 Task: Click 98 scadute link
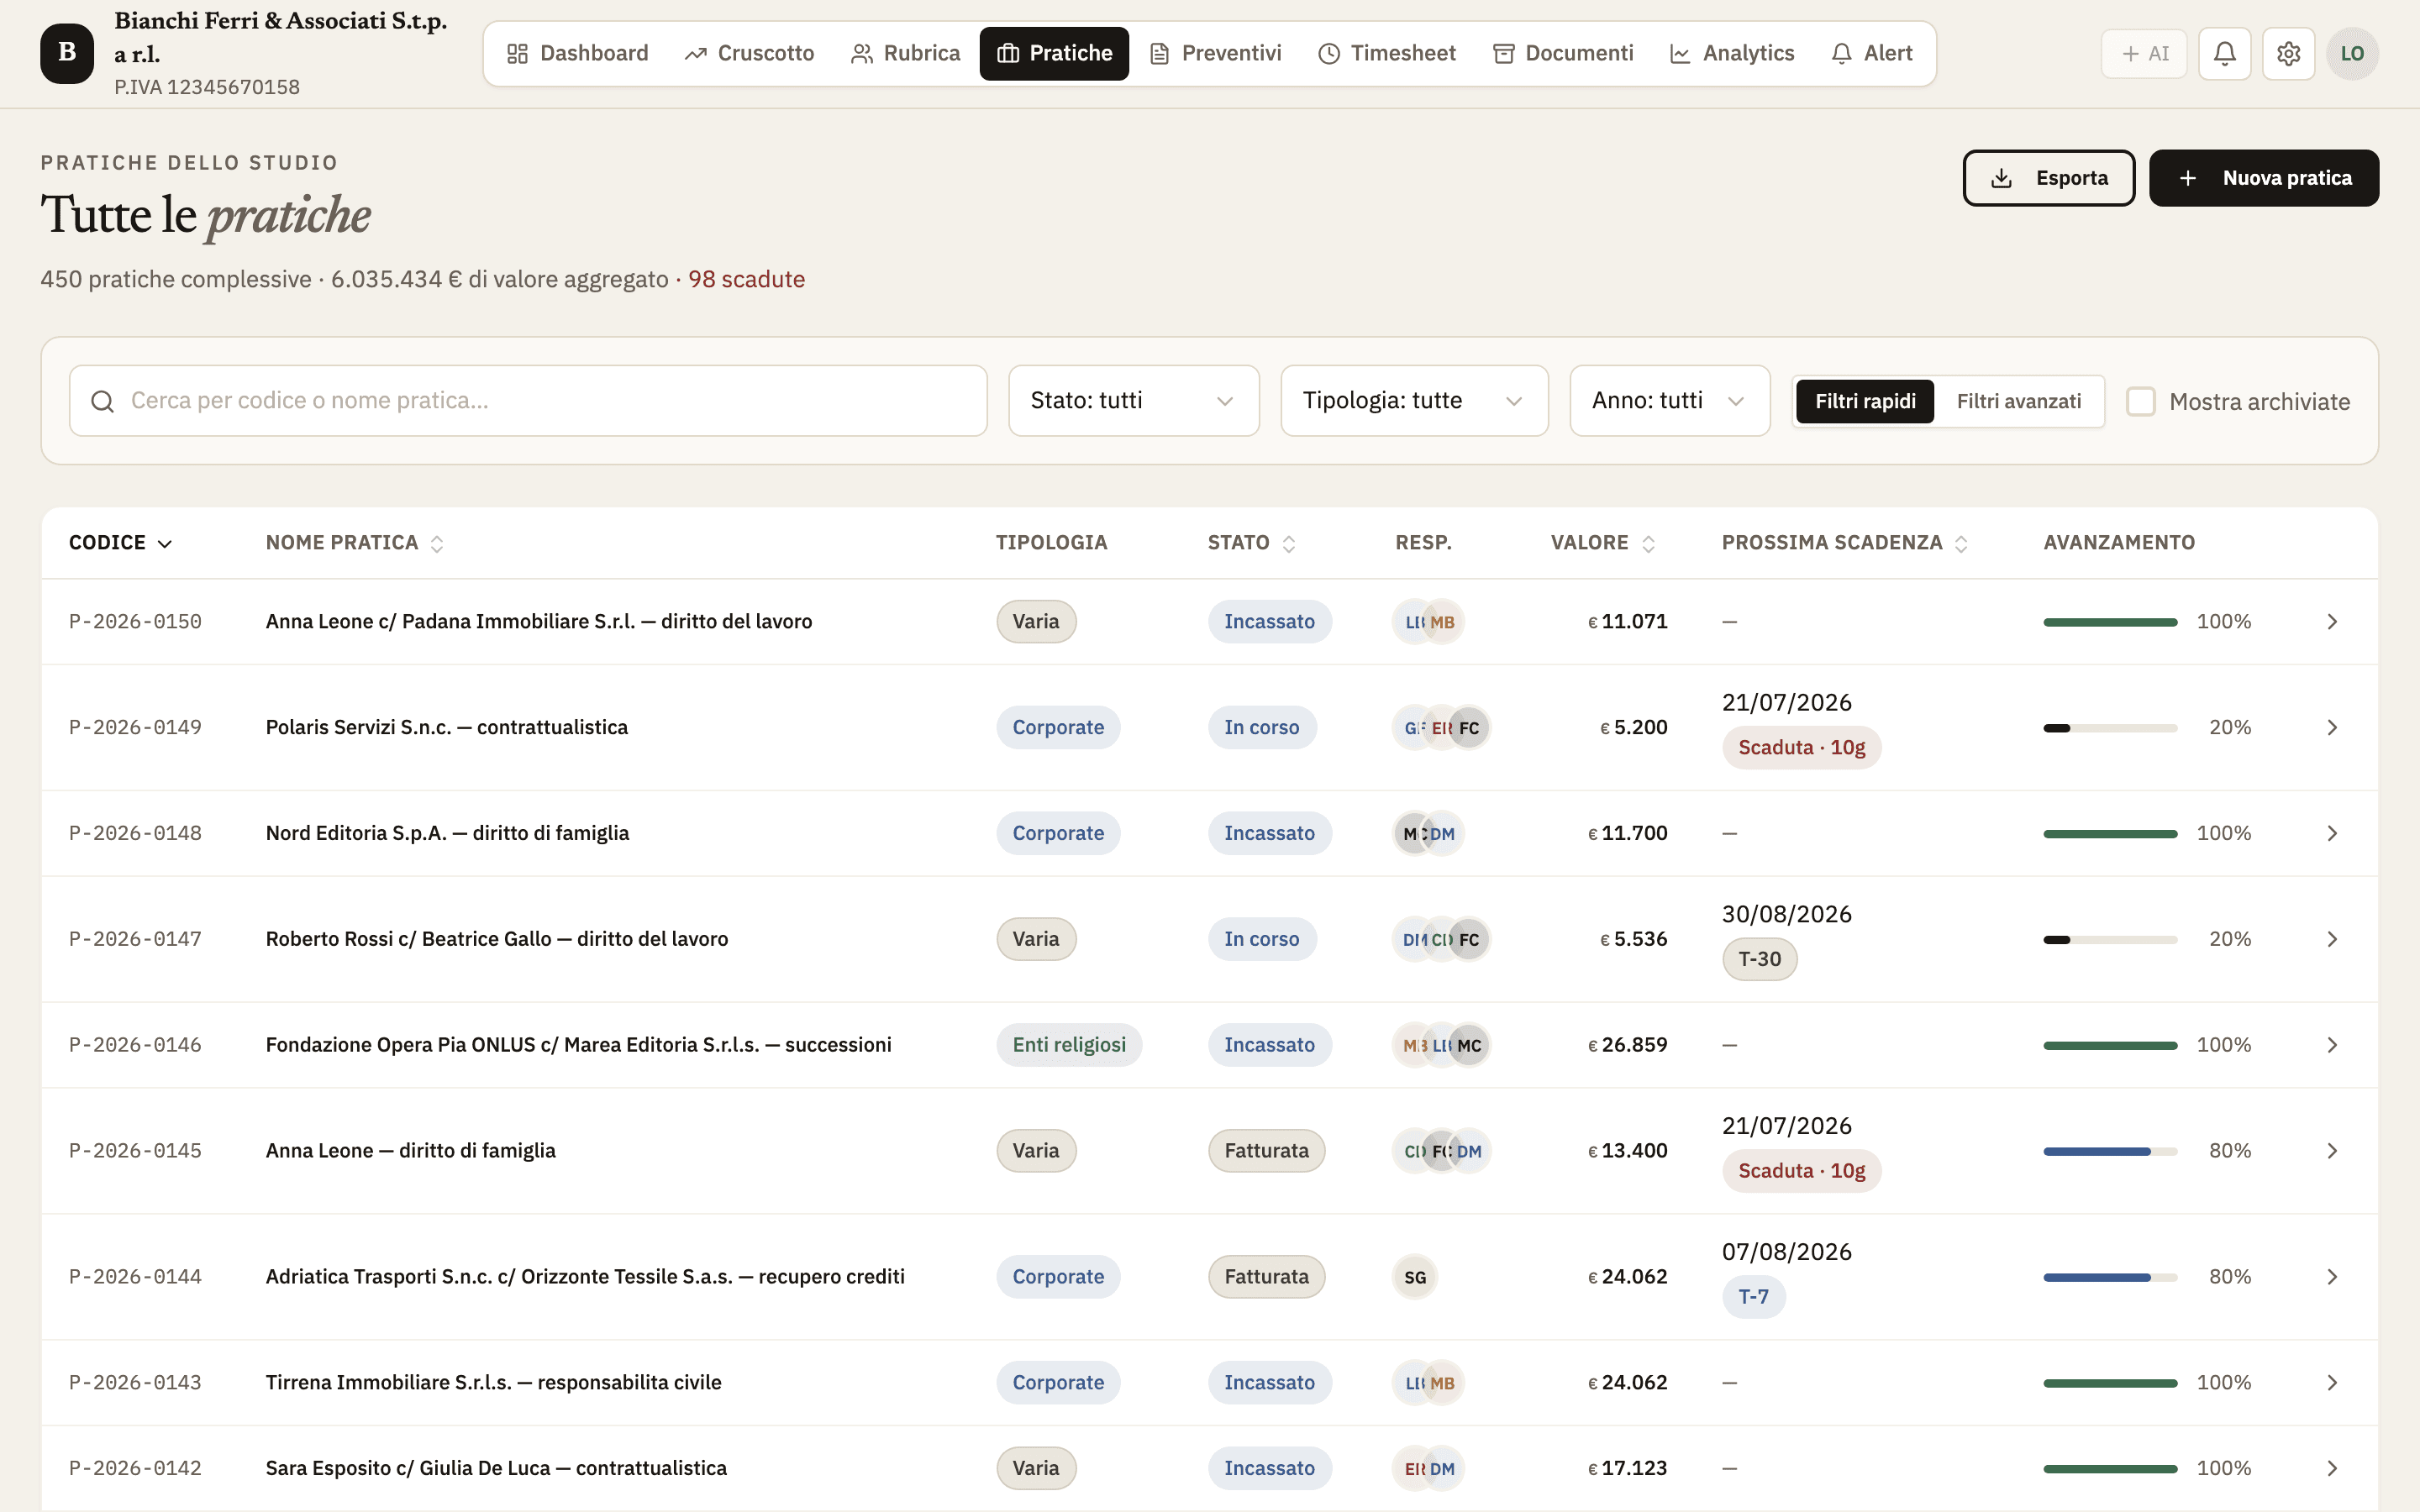(x=746, y=279)
